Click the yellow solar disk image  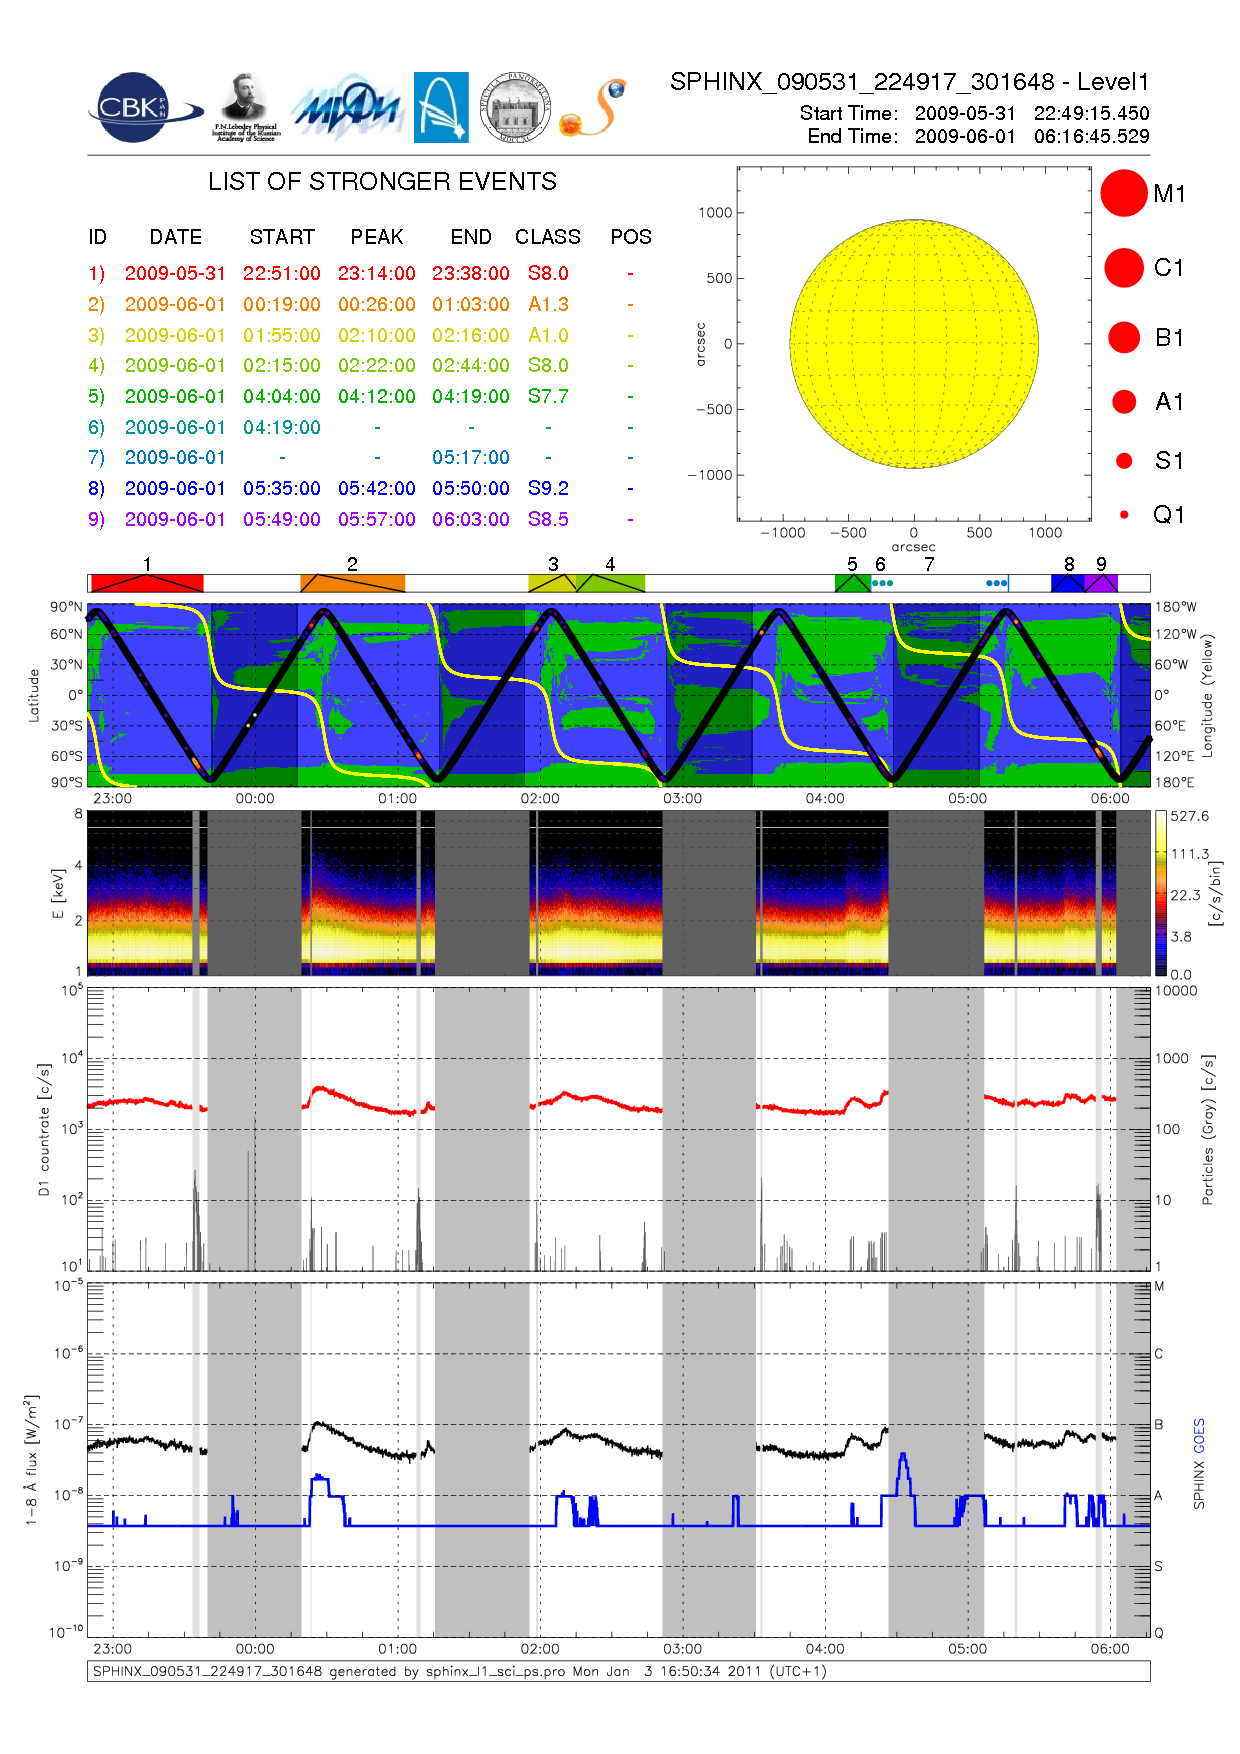coord(914,344)
